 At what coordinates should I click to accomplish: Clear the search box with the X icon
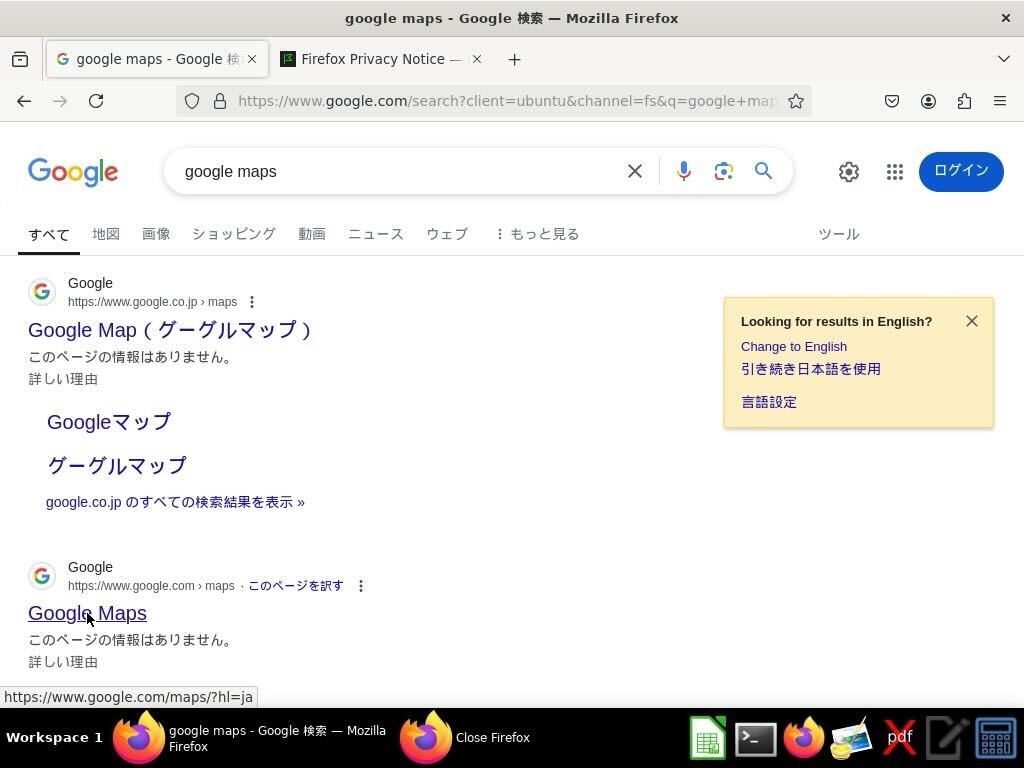click(635, 171)
